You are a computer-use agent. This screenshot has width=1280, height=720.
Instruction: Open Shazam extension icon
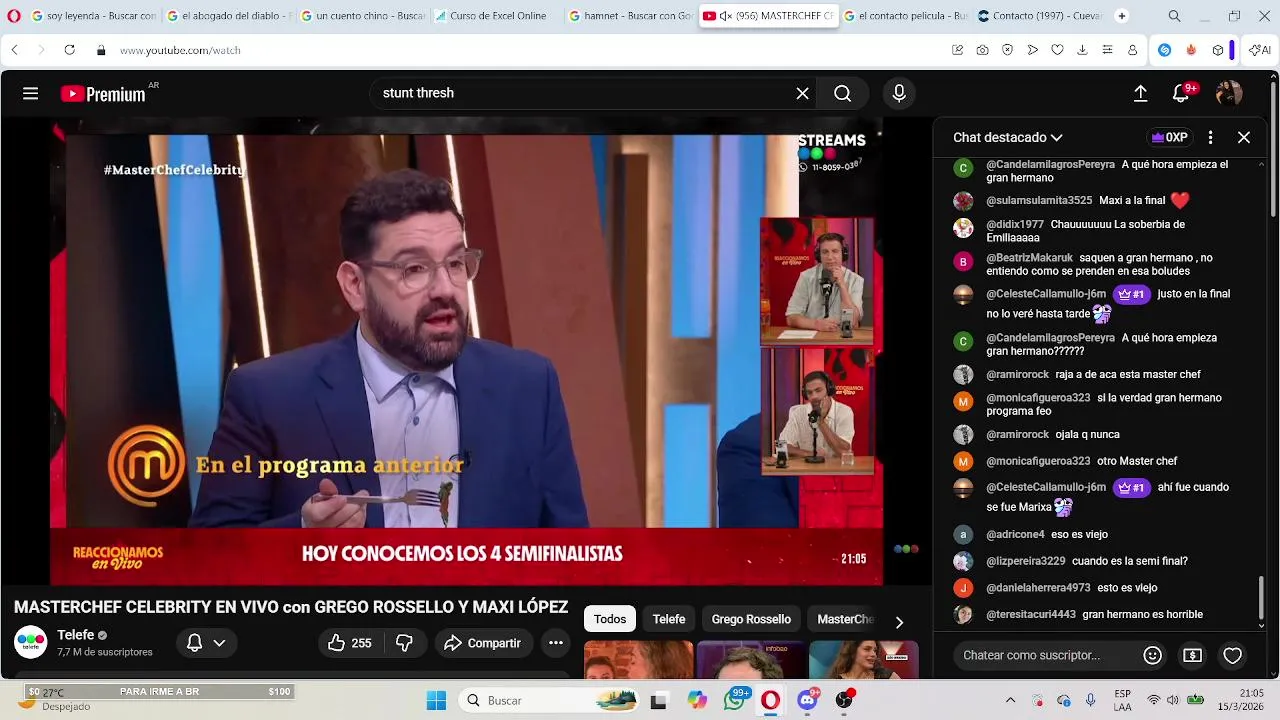(1164, 50)
